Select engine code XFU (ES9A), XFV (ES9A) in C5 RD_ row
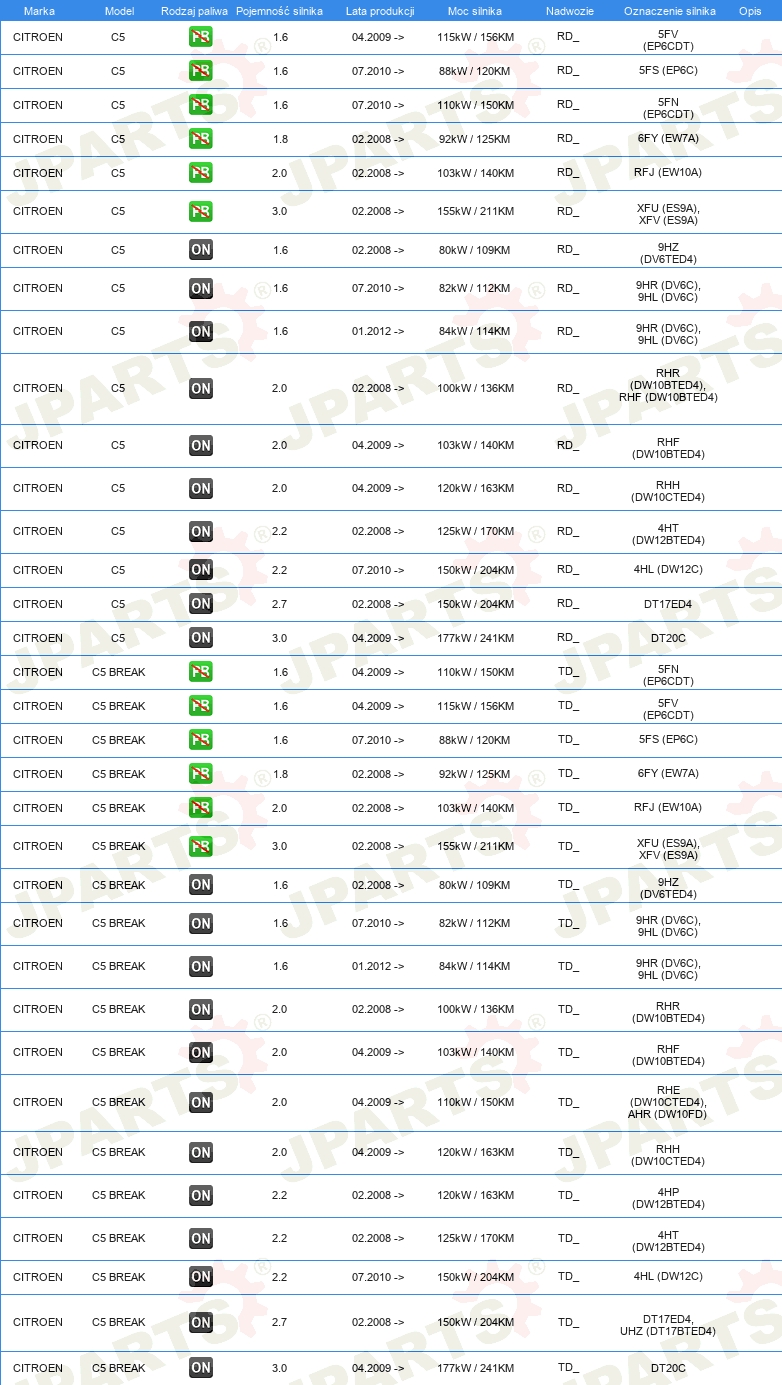The image size is (782, 1385). pos(668,214)
